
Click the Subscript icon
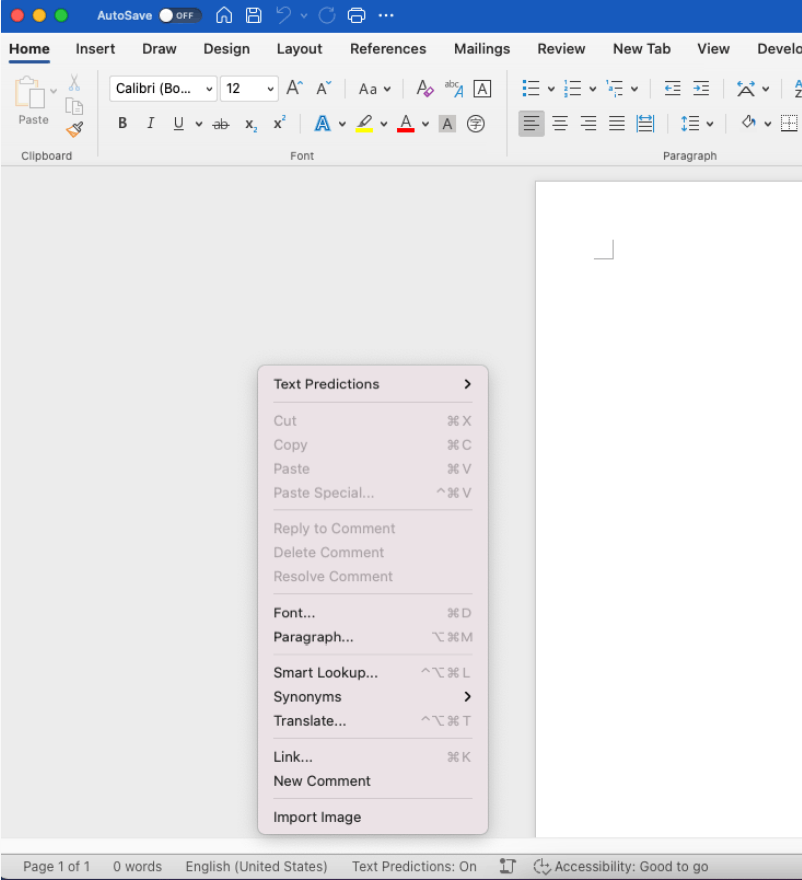click(x=251, y=124)
